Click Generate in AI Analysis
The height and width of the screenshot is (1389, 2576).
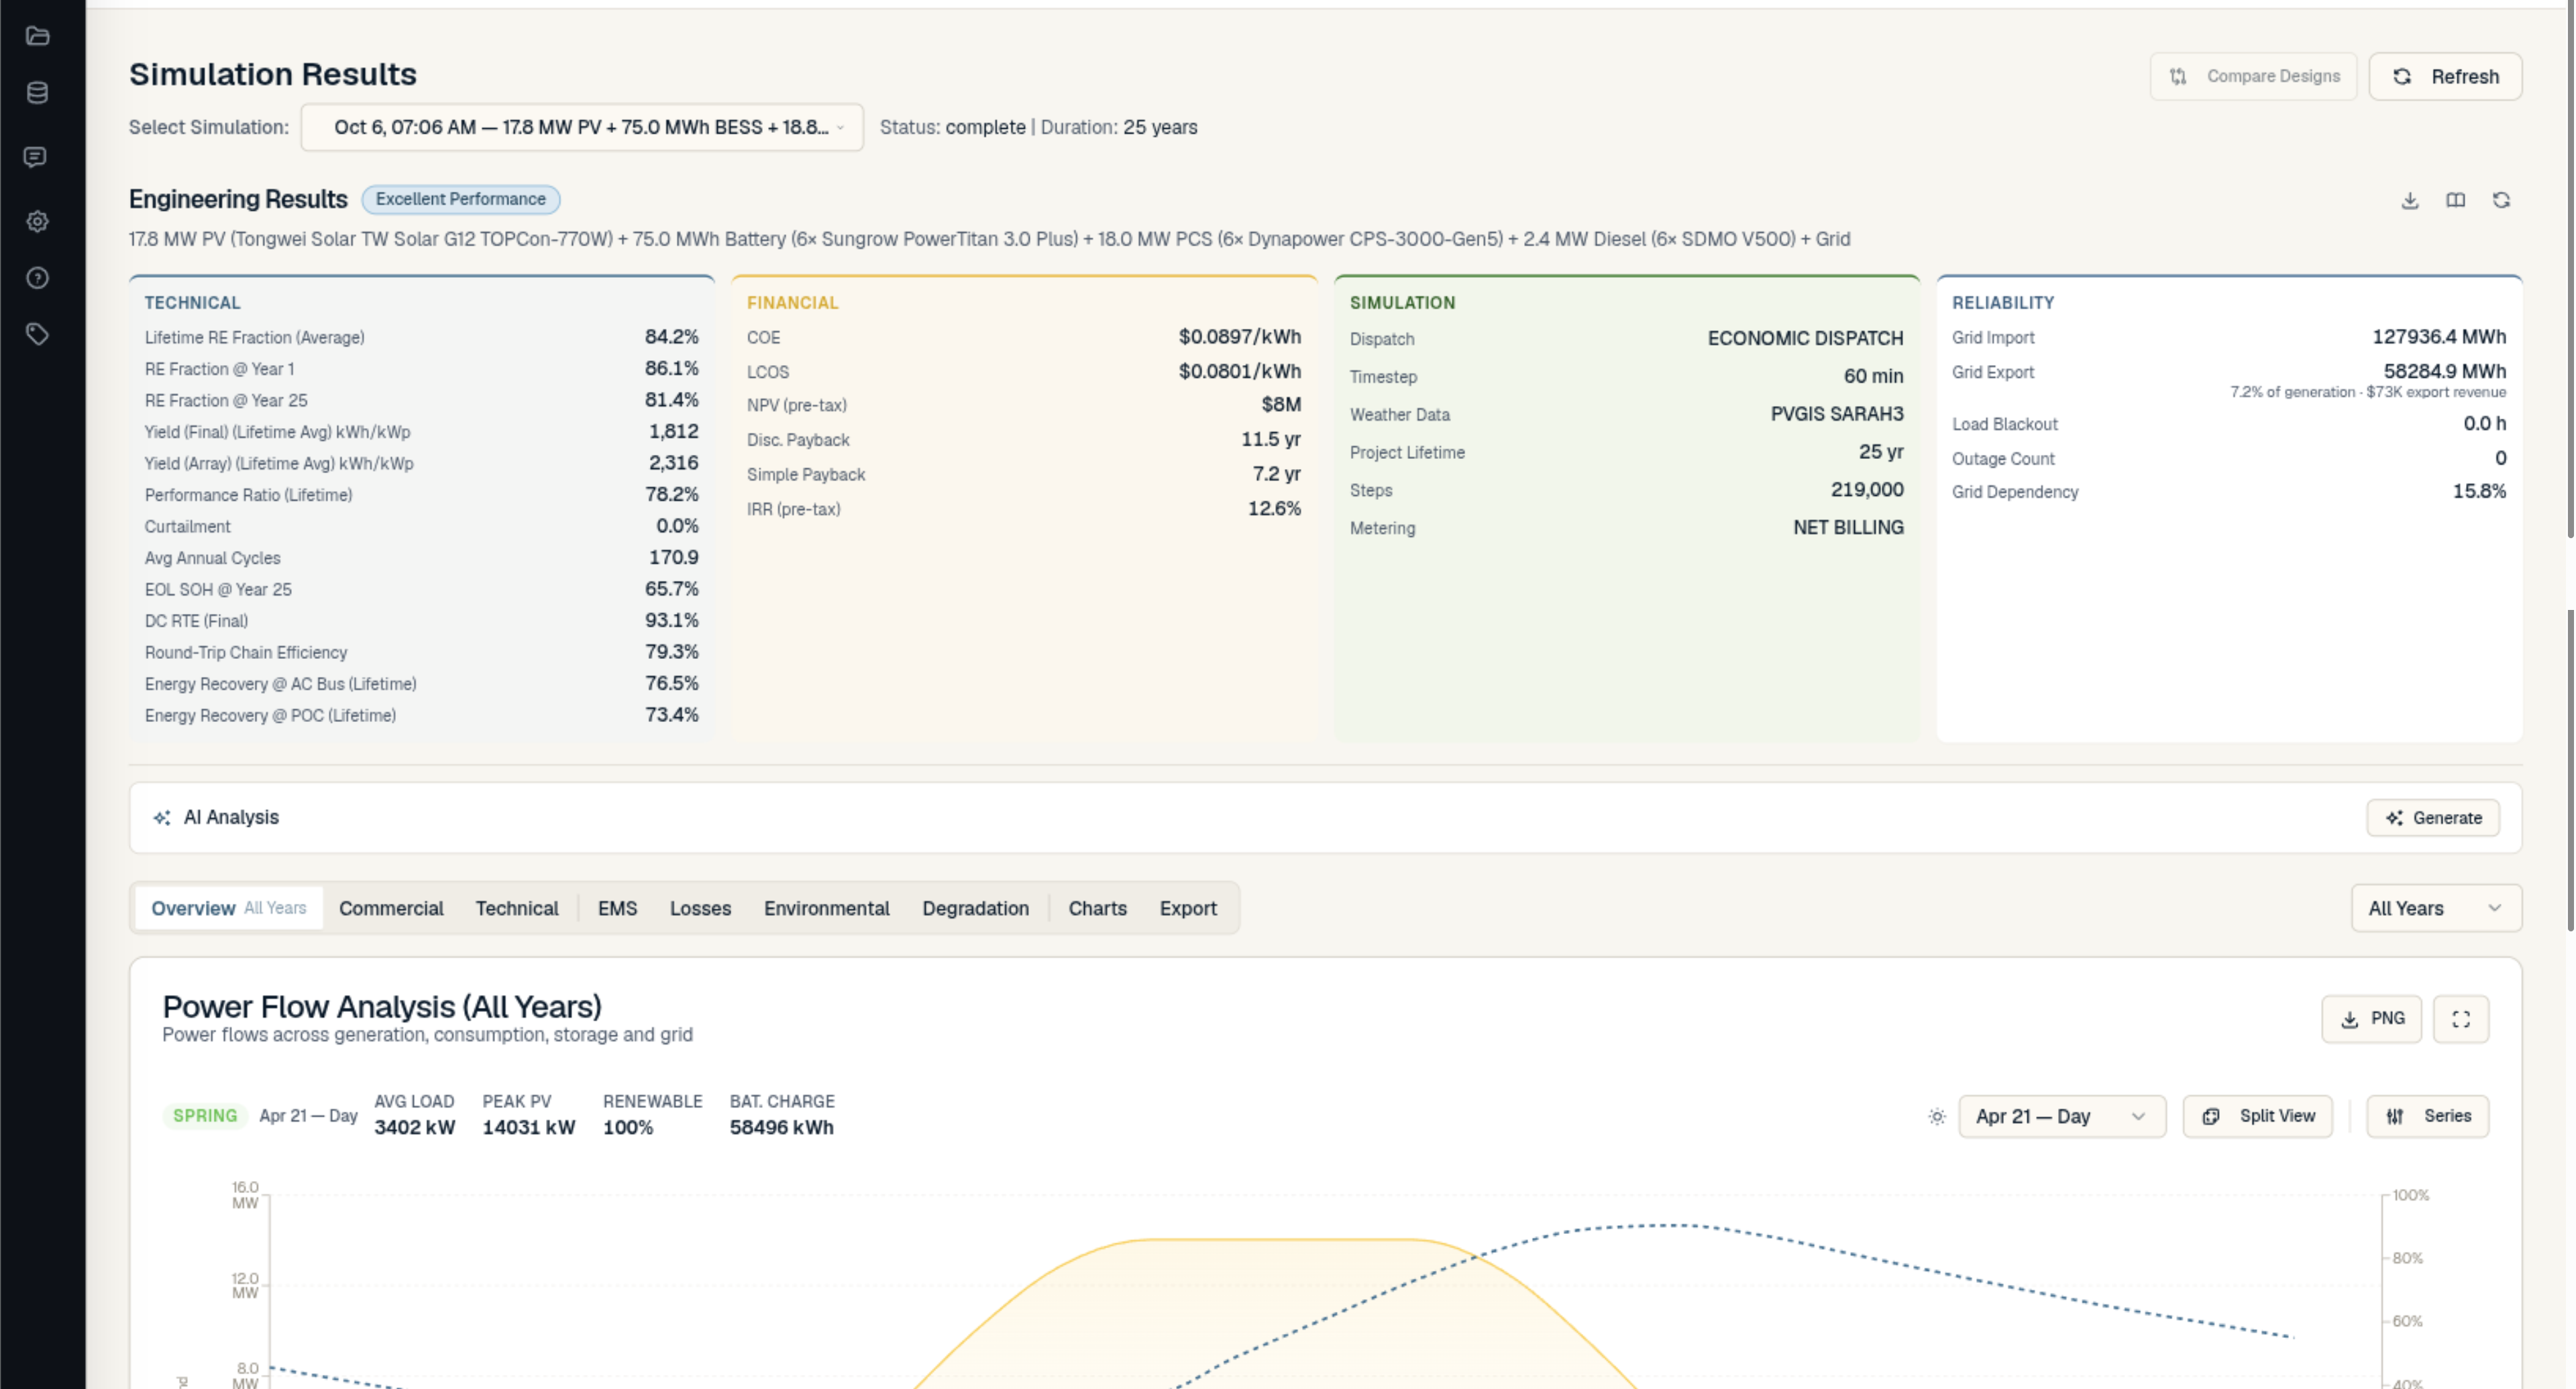coord(2432,818)
